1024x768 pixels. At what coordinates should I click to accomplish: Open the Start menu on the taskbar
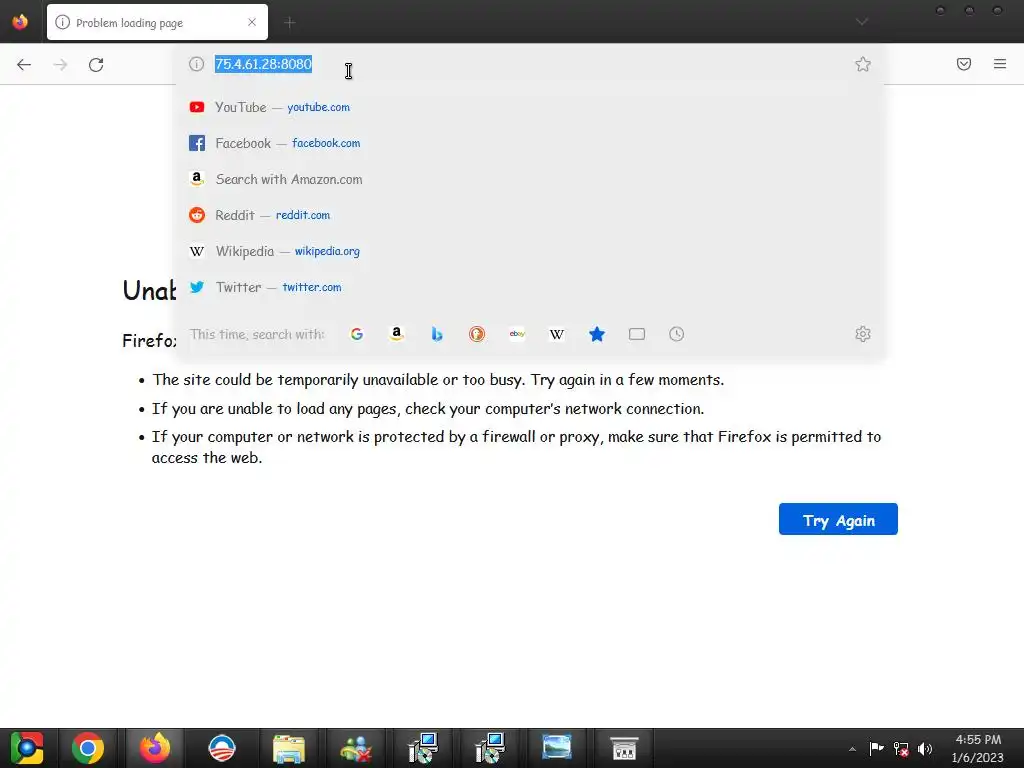point(27,748)
